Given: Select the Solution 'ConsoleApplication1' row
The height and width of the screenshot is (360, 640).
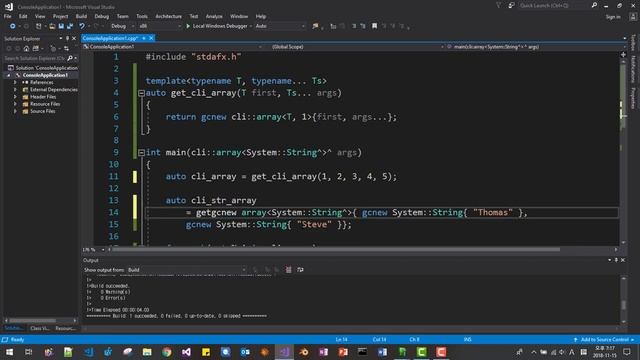Looking at the screenshot, I should point(42,68).
